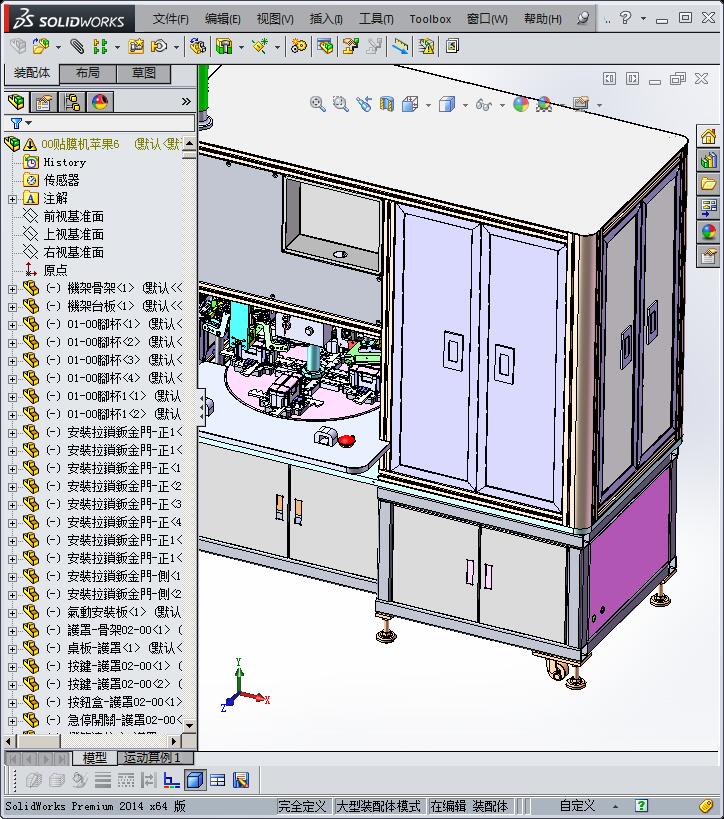Open the Design Library task pane icon

coord(708,160)
